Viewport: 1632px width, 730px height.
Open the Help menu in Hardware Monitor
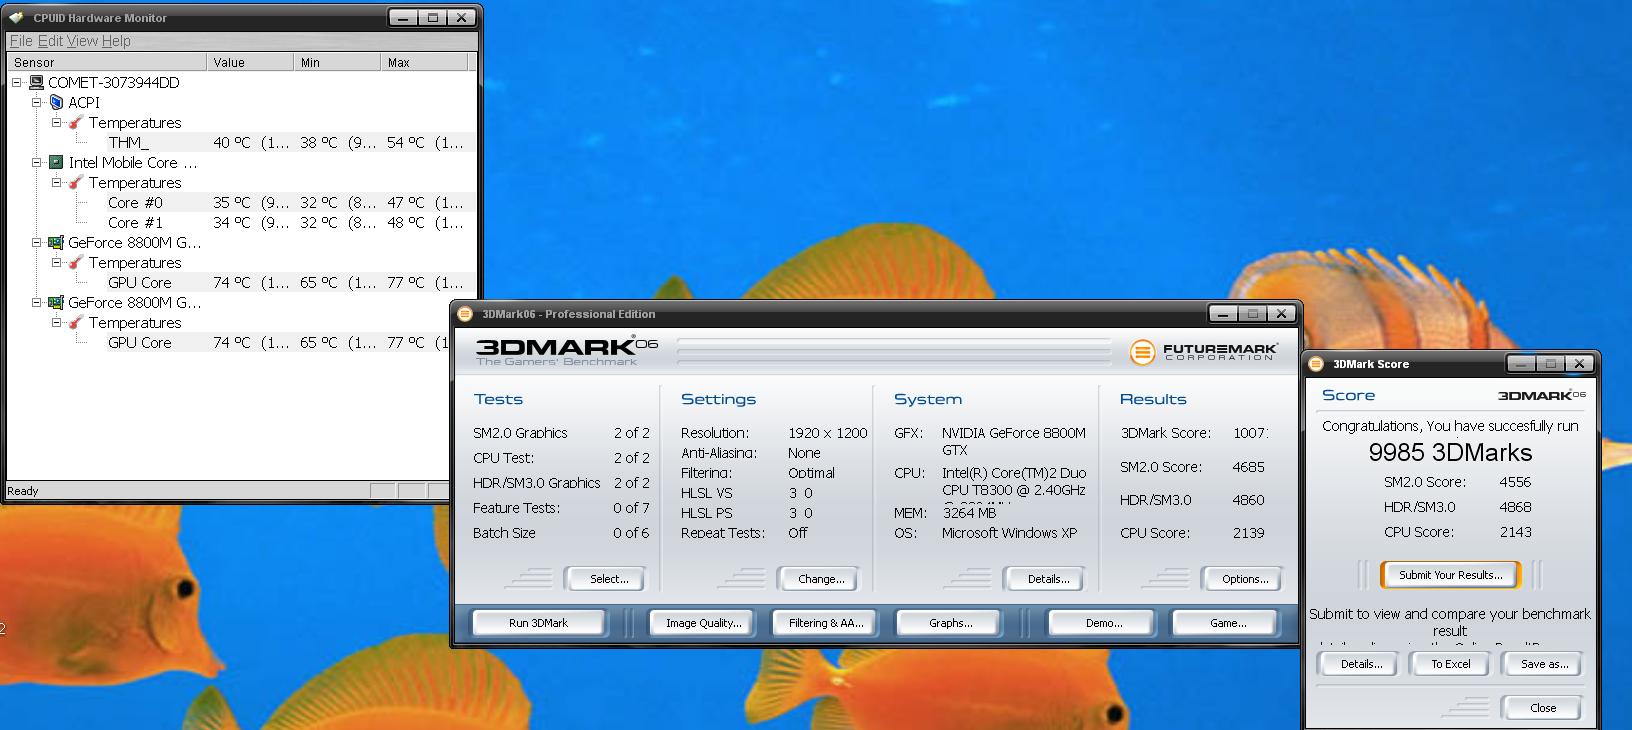(x=116, y=41)
